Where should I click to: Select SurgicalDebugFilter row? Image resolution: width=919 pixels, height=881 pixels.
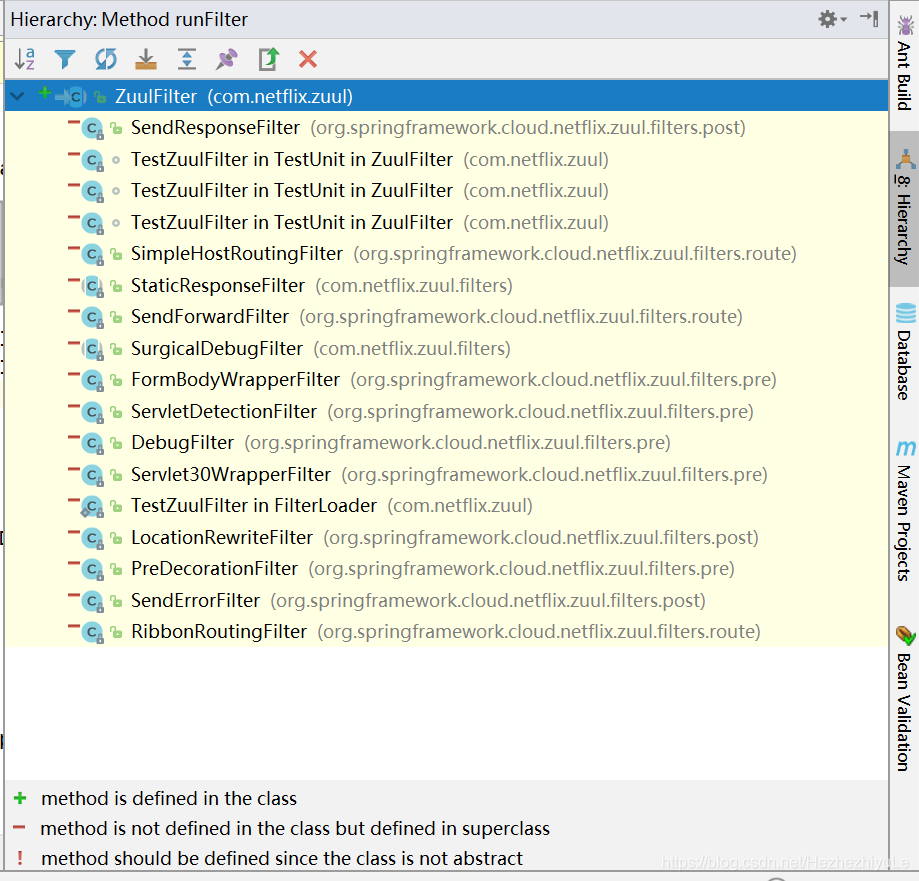tap(447, 348)
